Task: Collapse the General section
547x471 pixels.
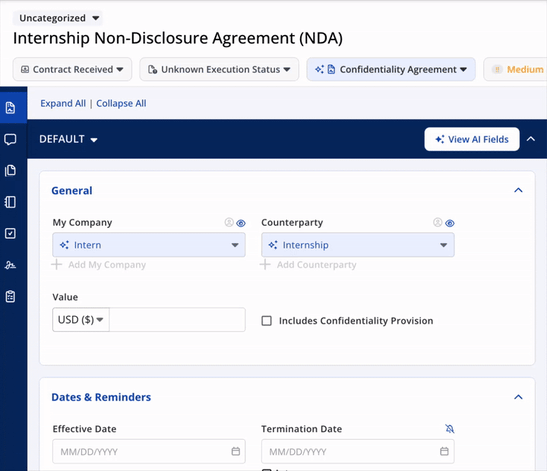Action: coord(518,190)
